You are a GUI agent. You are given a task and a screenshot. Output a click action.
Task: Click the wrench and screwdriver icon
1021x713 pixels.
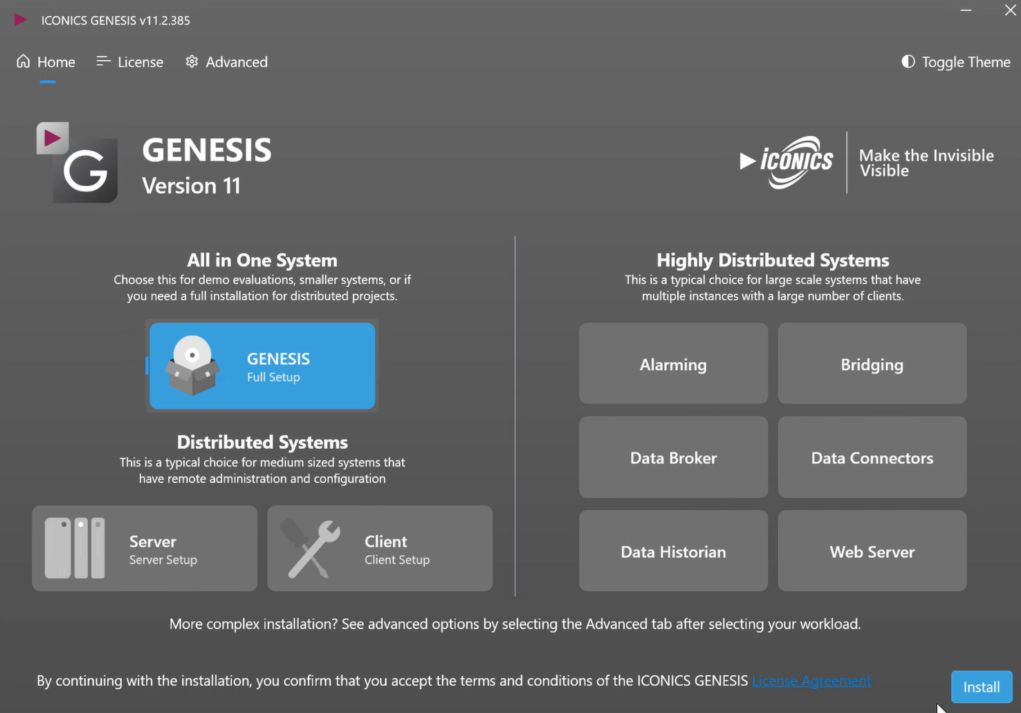[x=312, y=548]
